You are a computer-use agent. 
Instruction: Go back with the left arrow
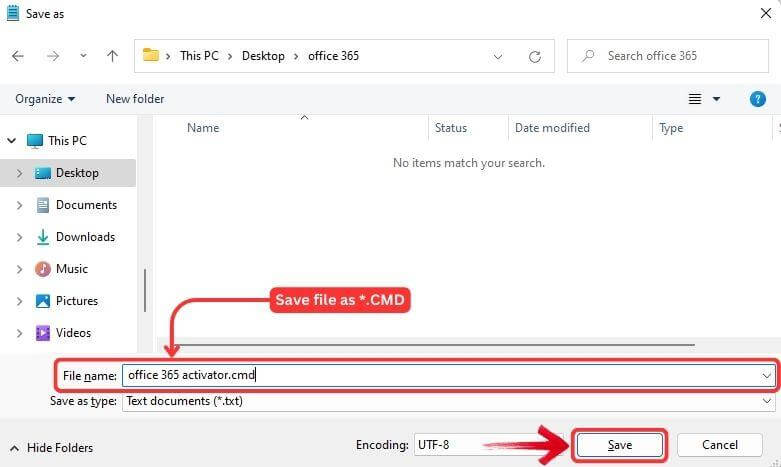(17, 56)
